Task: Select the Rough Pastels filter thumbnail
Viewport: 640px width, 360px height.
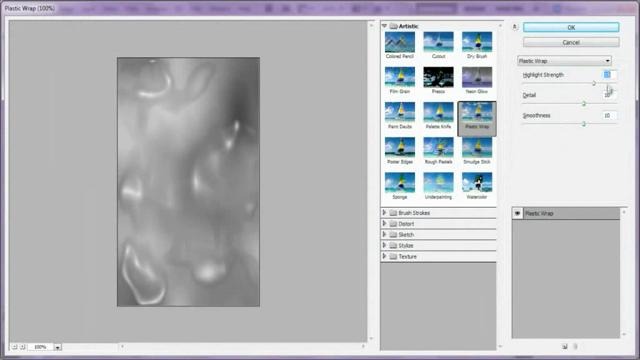Action: (x=438, y=147)
